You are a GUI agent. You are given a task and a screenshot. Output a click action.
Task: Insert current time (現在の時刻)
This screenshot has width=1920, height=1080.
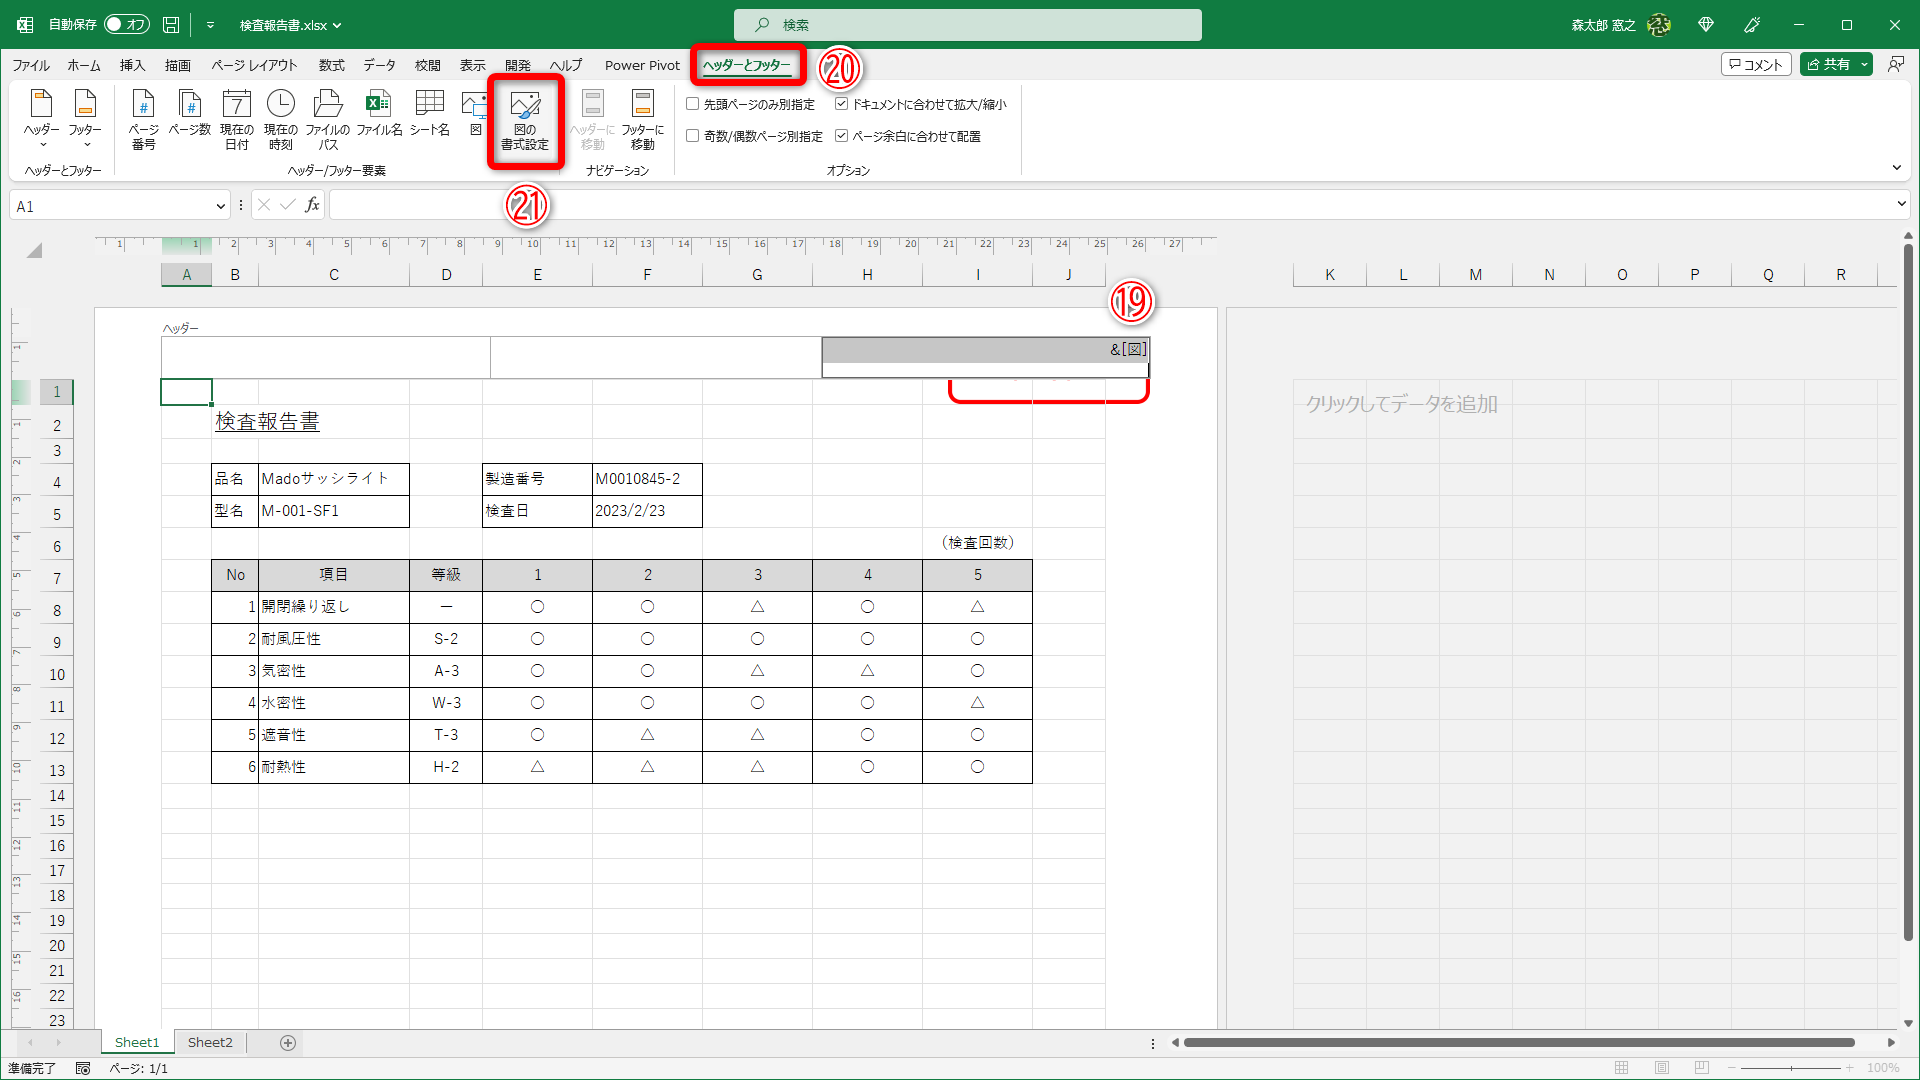point(281,118)
